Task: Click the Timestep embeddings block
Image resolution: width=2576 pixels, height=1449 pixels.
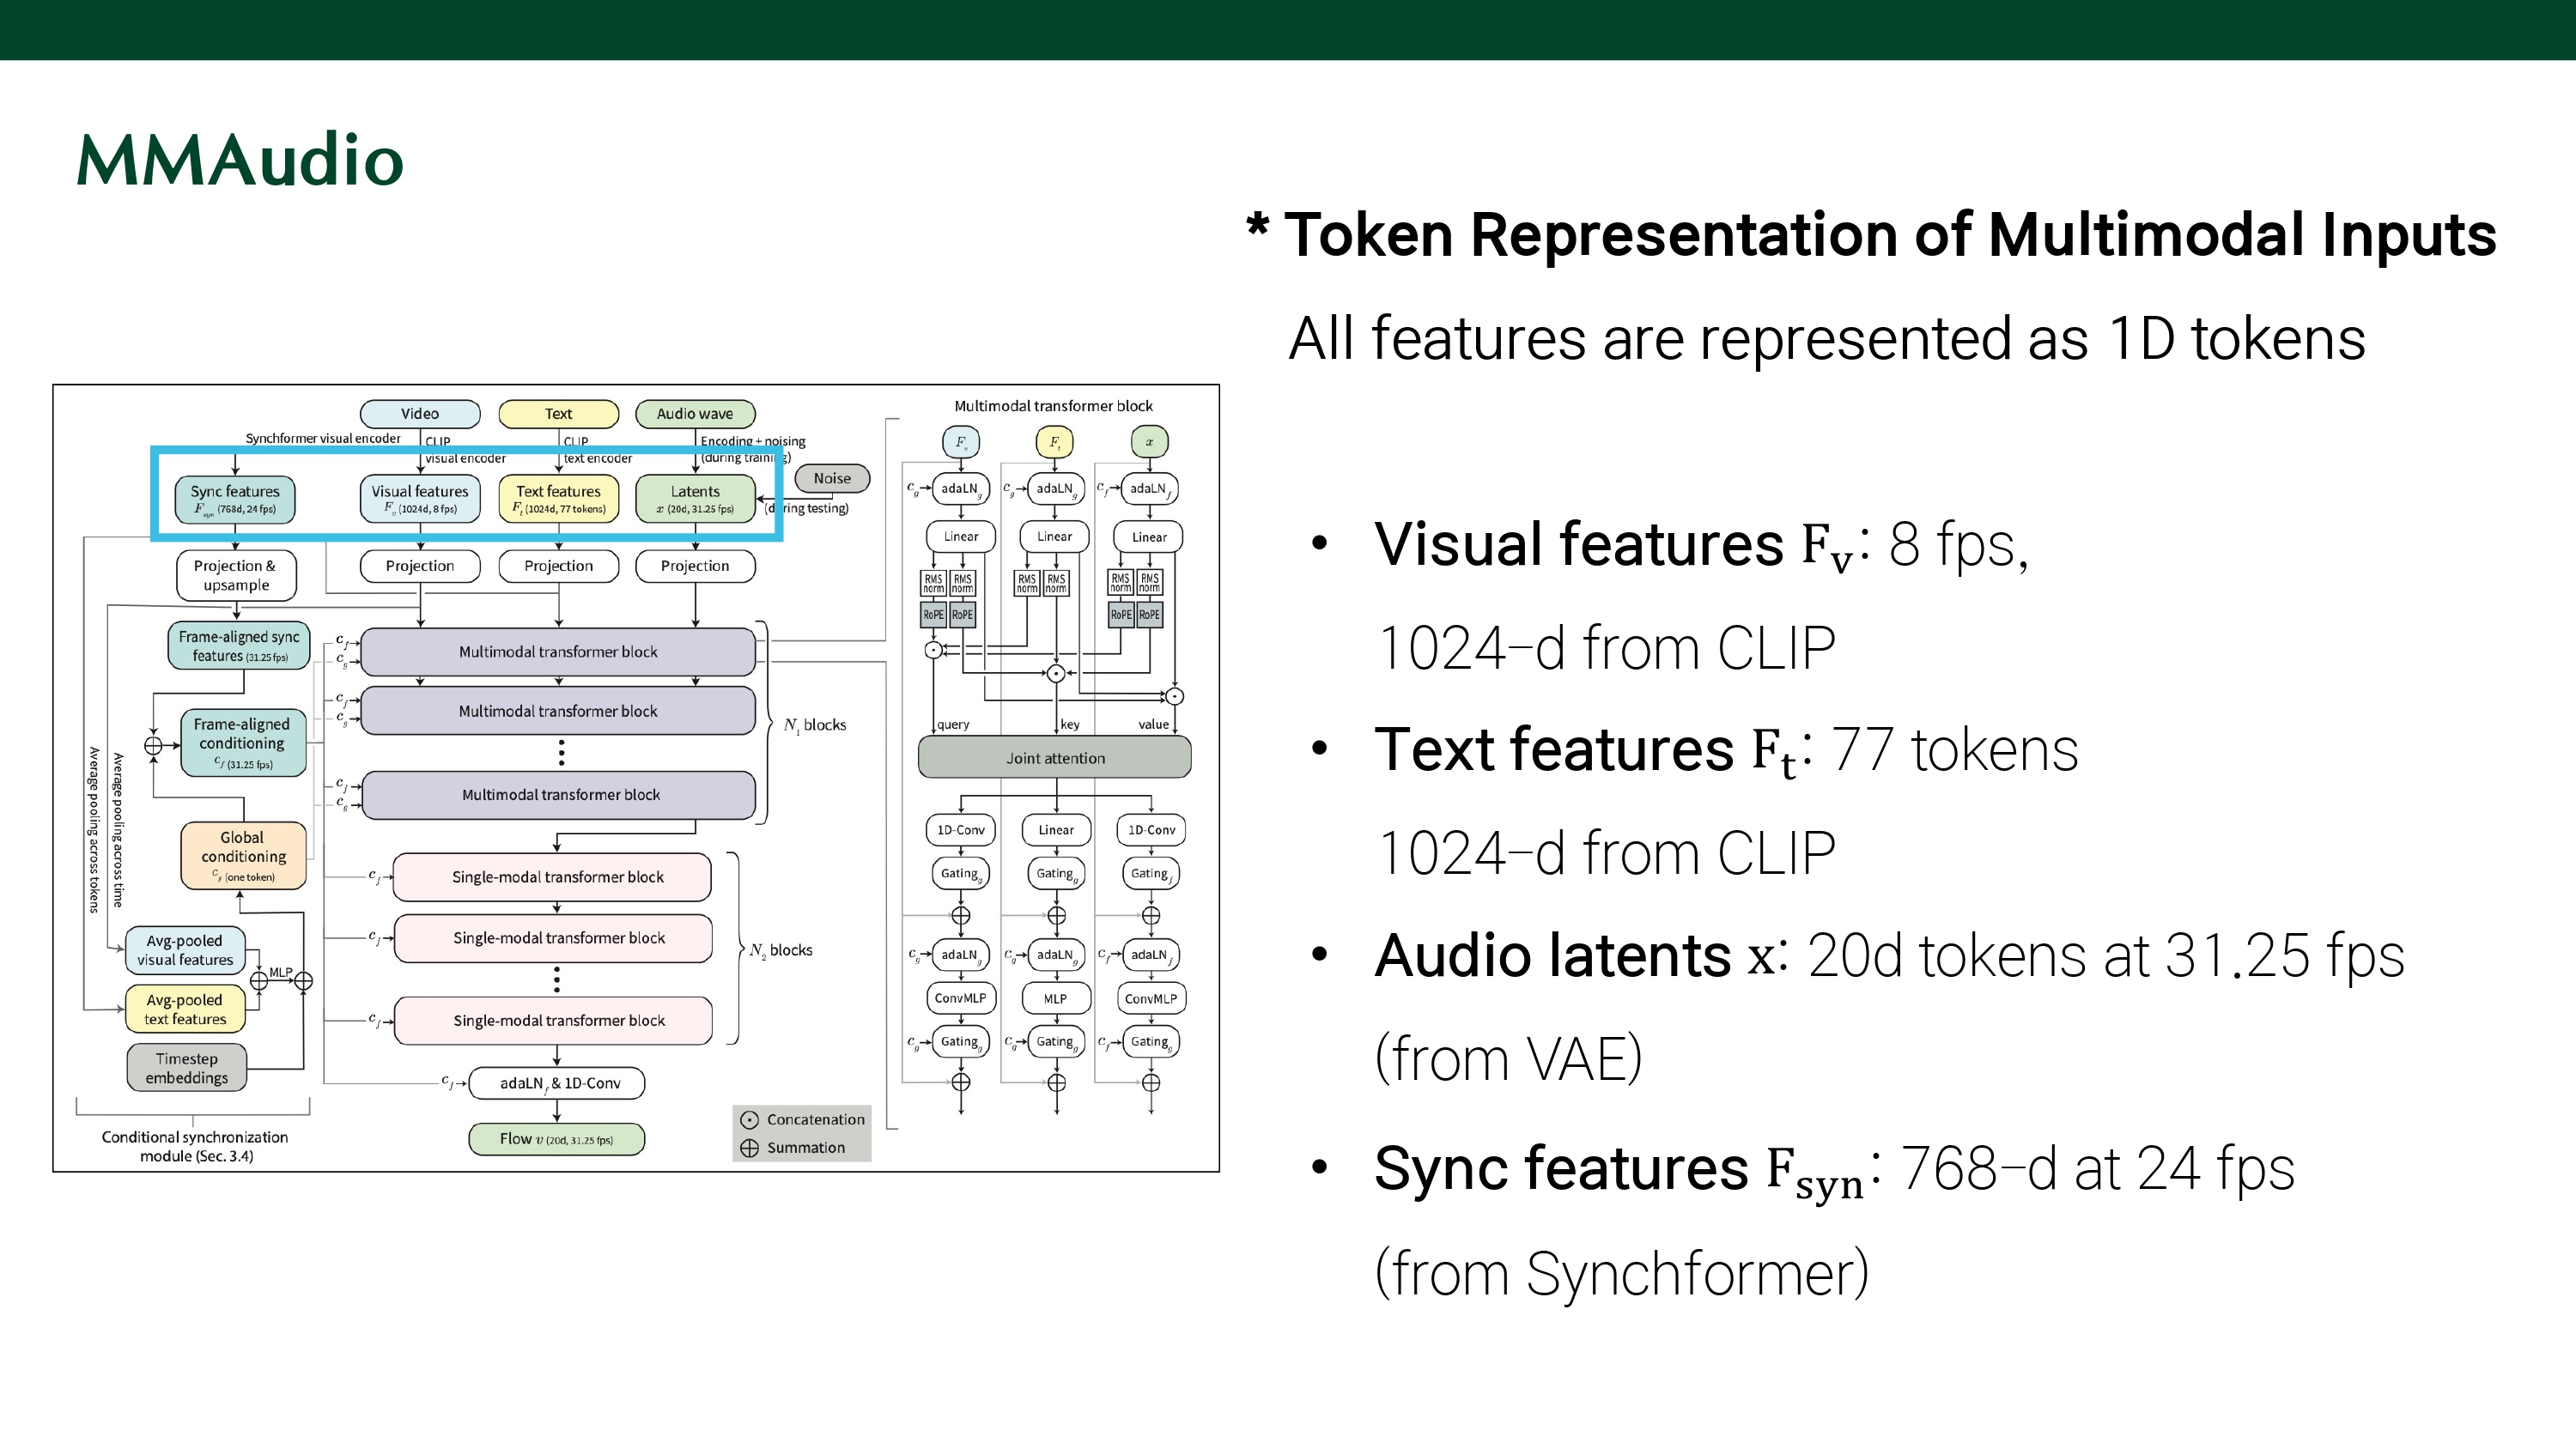Action: pyautogui.click(x=187, y=1068)
